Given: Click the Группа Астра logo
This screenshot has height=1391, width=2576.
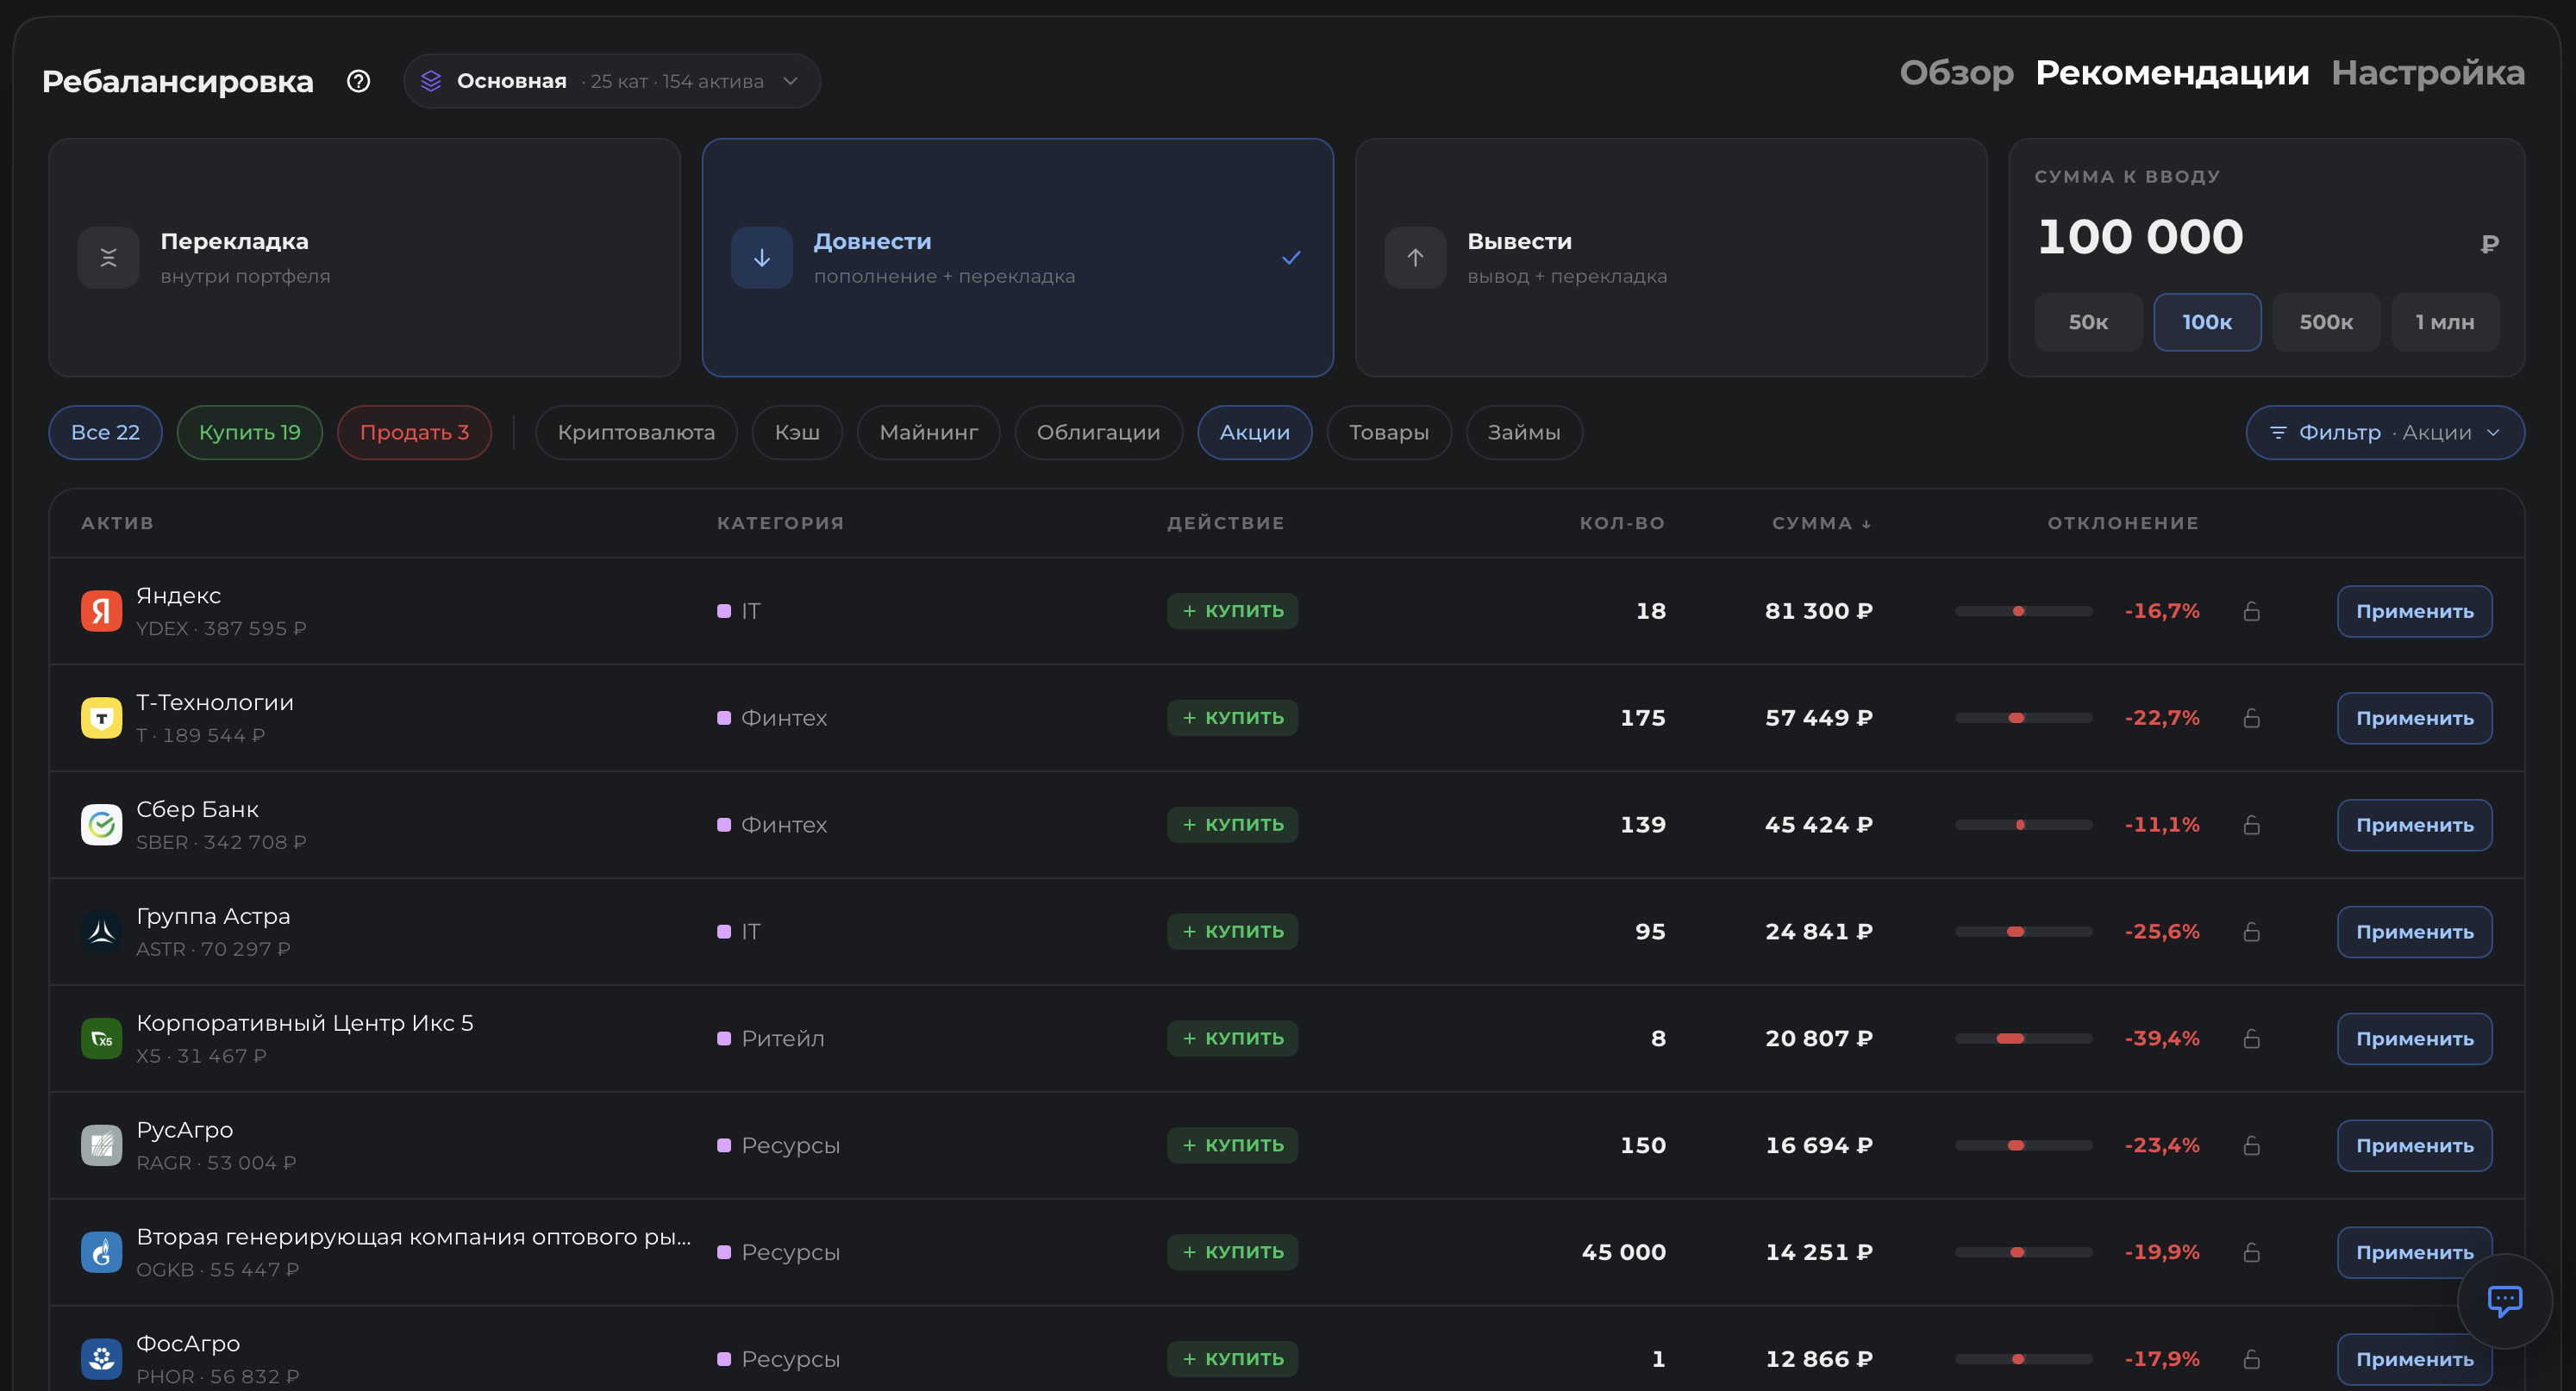Looking at the screenshot, I should point(101,932).
